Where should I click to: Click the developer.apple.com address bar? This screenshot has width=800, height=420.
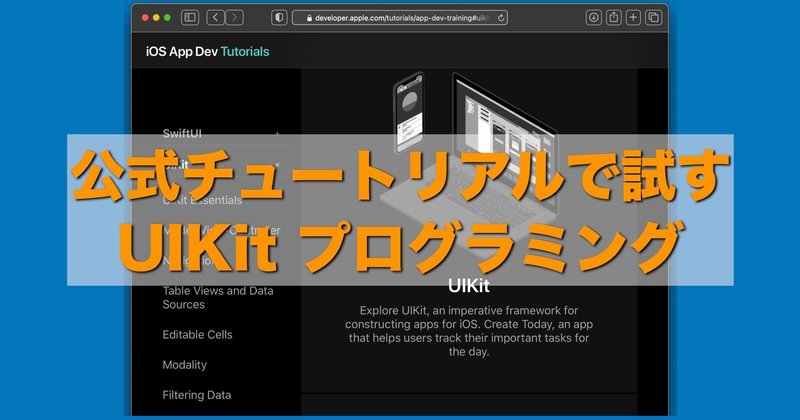[401, 18]
